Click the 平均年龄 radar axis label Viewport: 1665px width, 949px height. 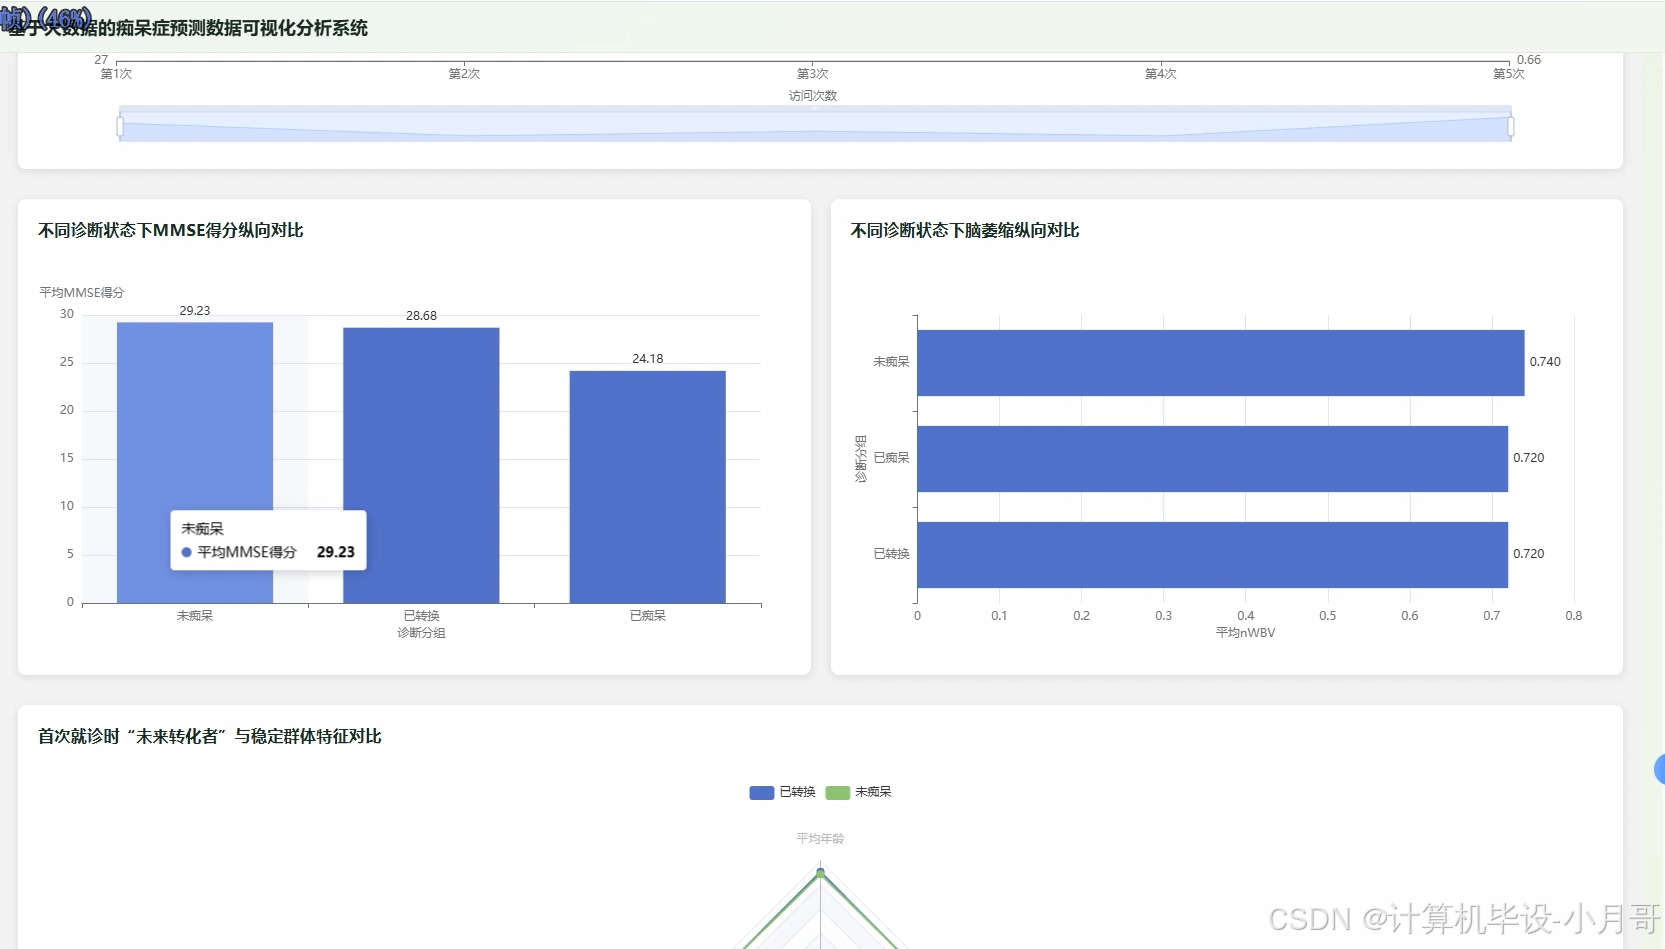coord(820,839)
